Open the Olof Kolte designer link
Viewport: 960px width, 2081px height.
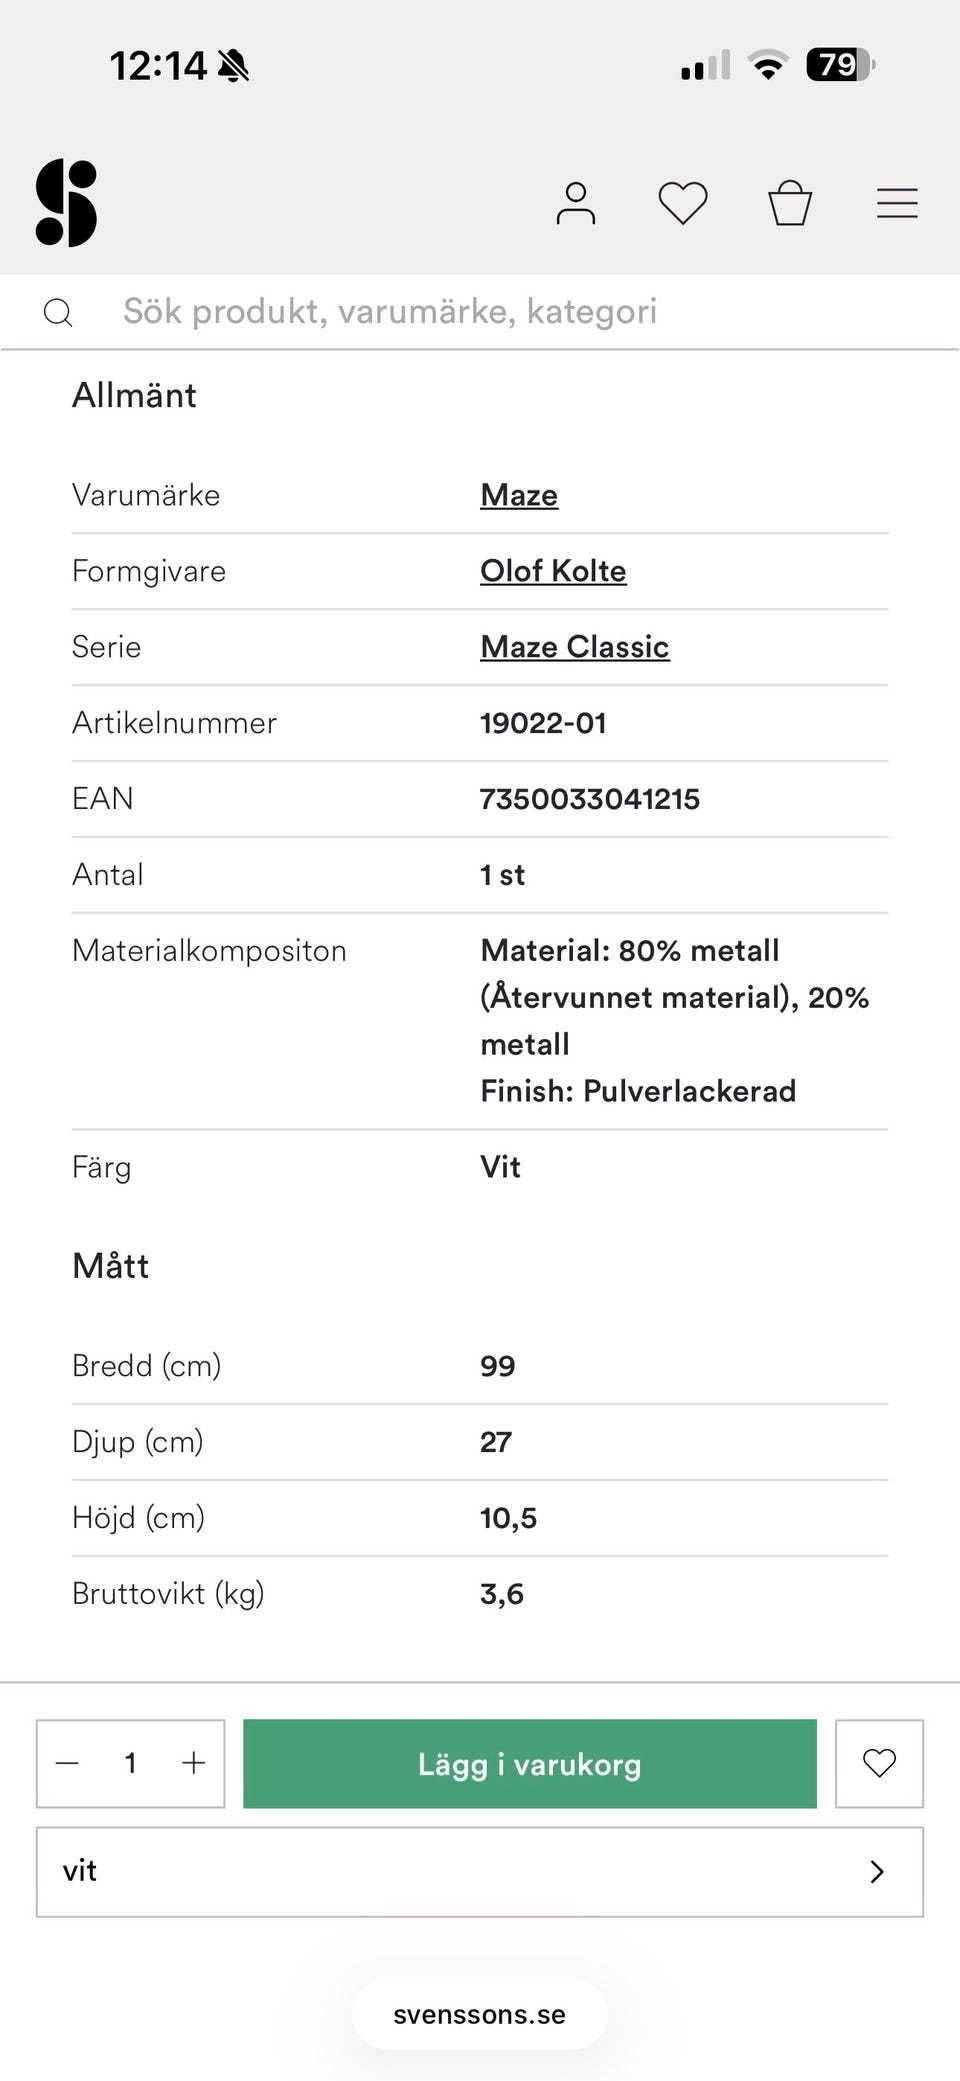(553, 571)
